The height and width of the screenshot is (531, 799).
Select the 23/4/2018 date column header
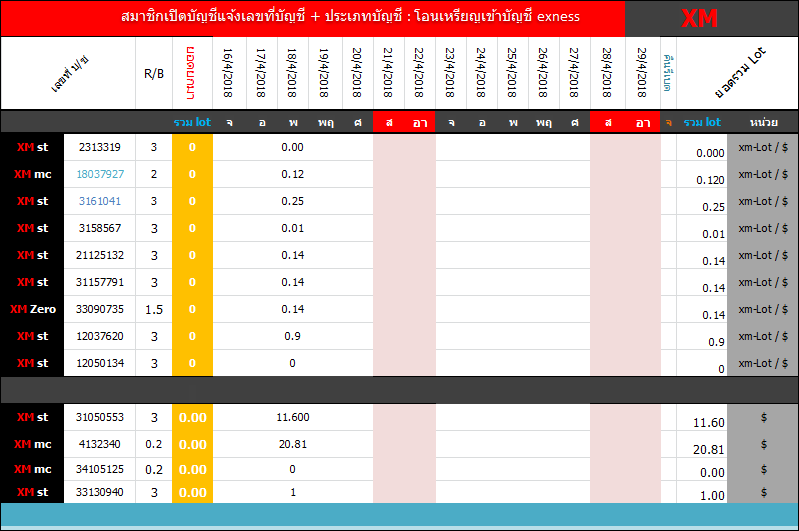pyautogui.click(x=450, y=73)
